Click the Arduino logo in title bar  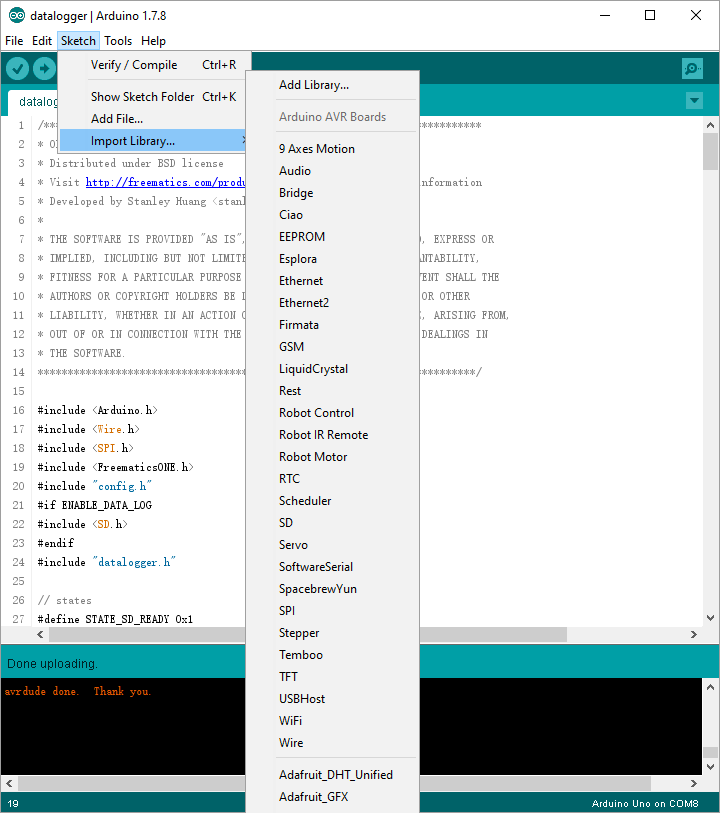17,16
